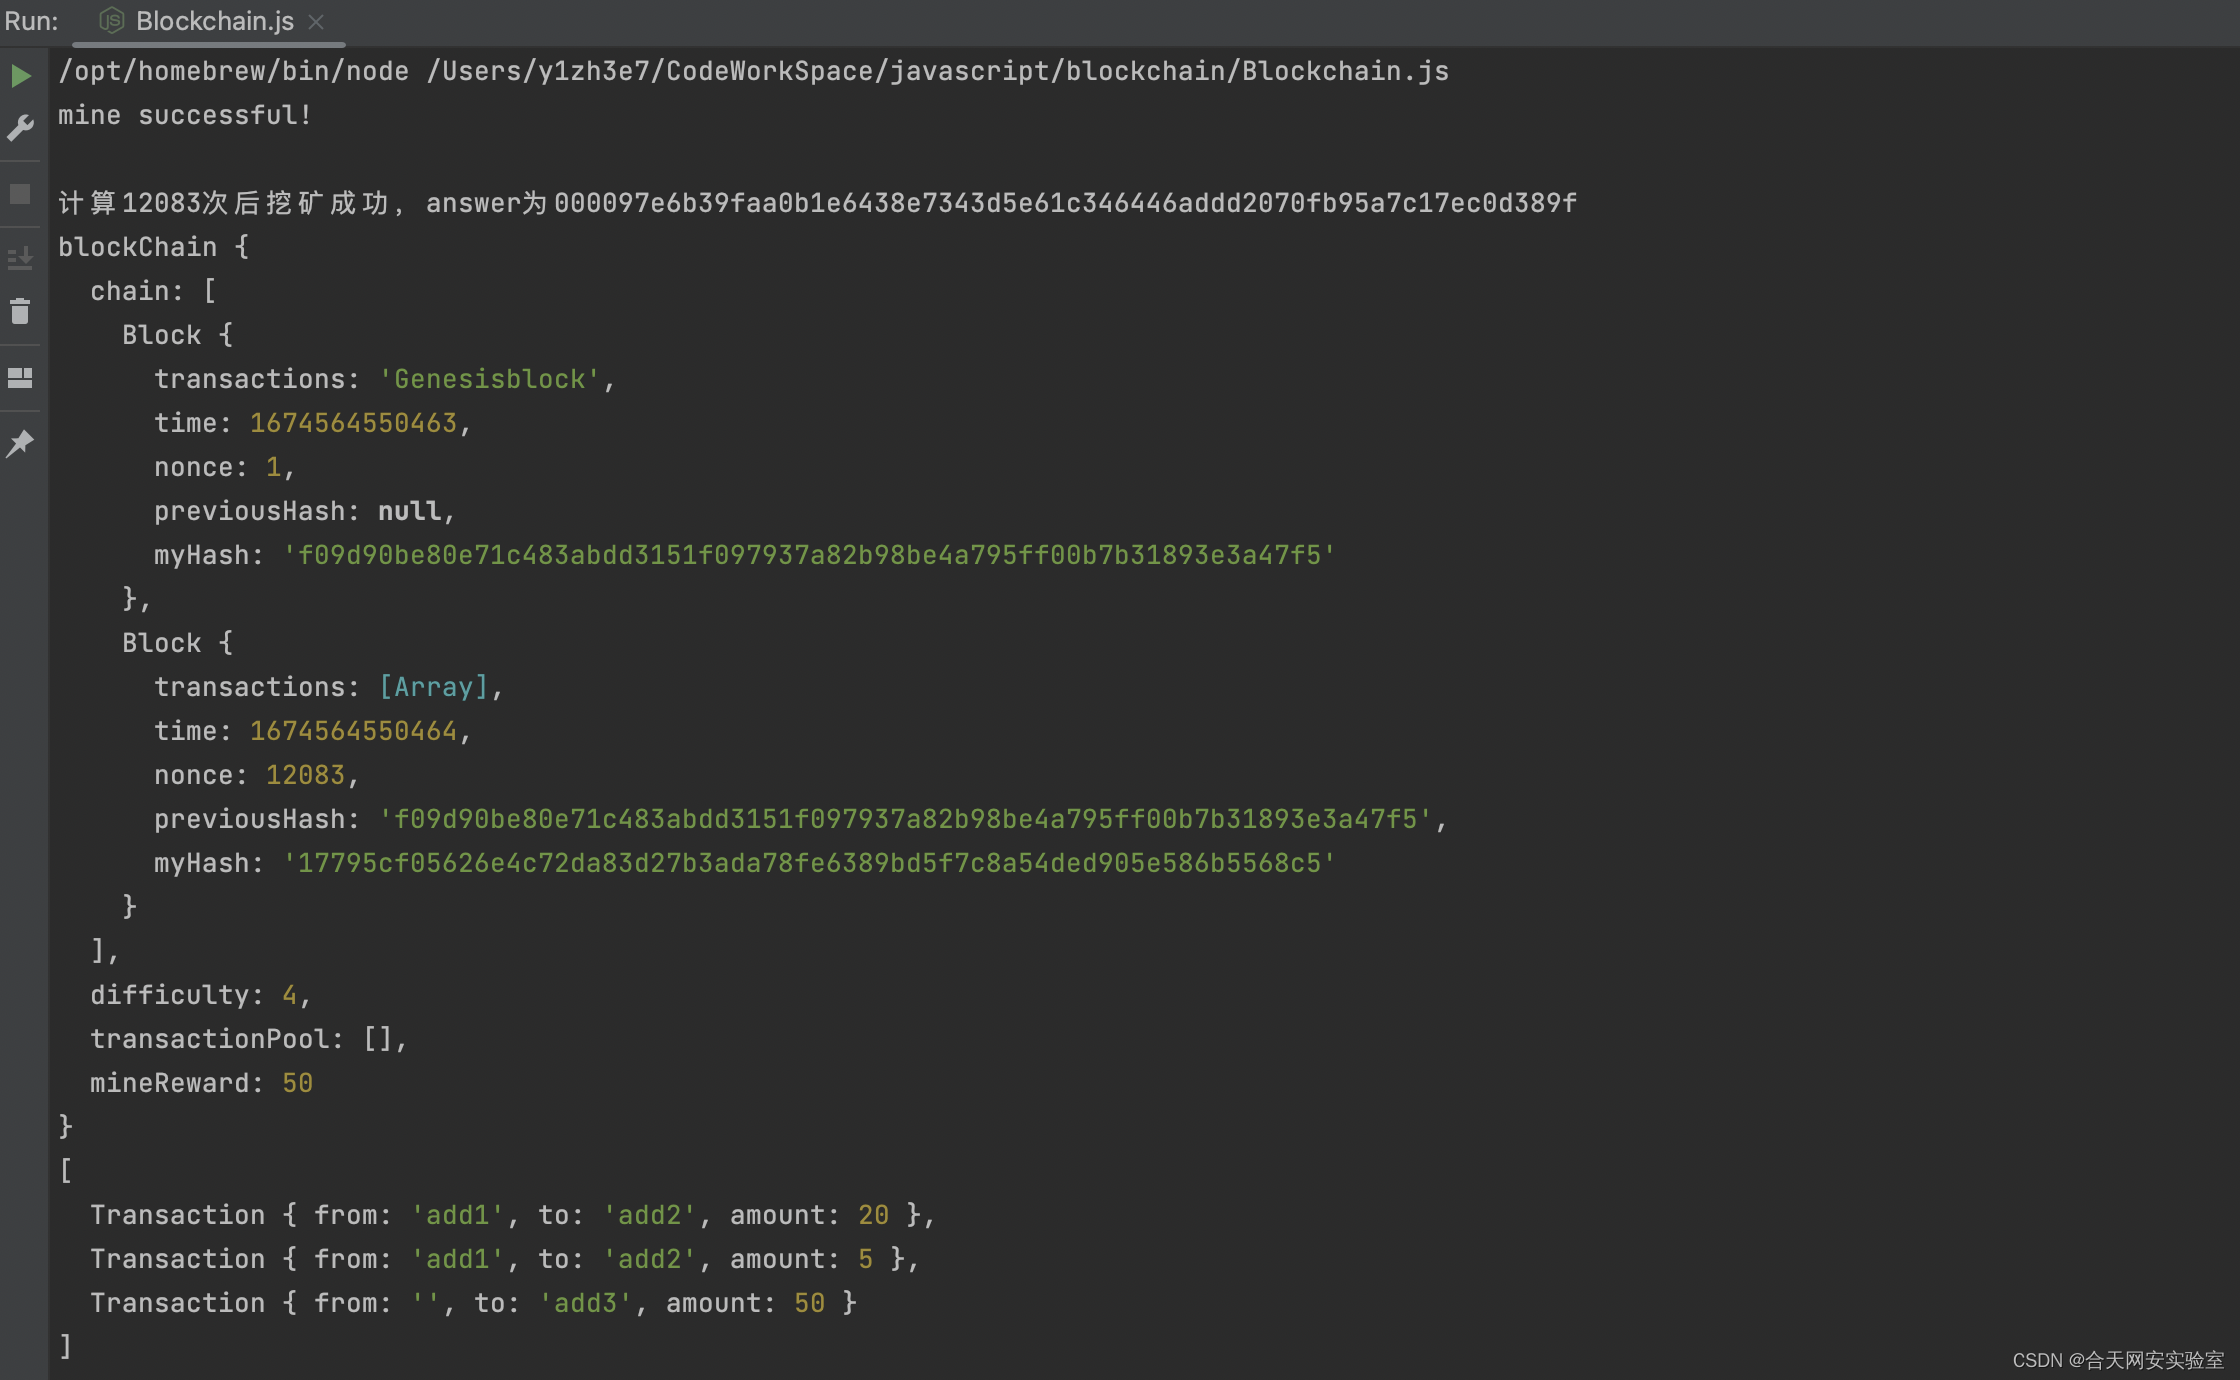The image size is (2240, 1380).
Task: Click the 'chain: [' line
Action: (154, 291)
